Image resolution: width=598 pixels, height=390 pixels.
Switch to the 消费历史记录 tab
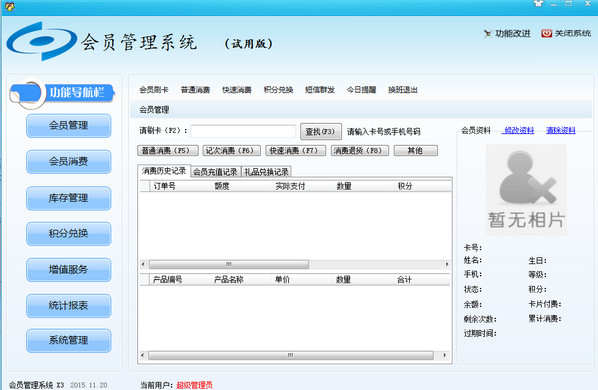pos(164,171)
